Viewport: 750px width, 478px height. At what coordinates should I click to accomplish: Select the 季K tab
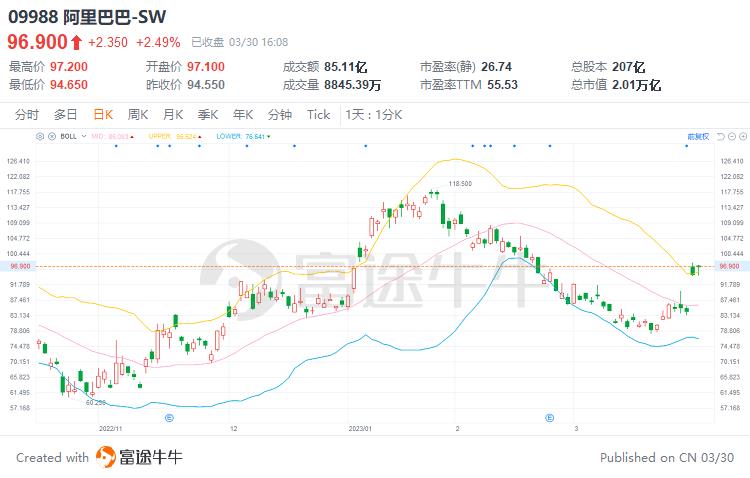(x=208, y=115)
